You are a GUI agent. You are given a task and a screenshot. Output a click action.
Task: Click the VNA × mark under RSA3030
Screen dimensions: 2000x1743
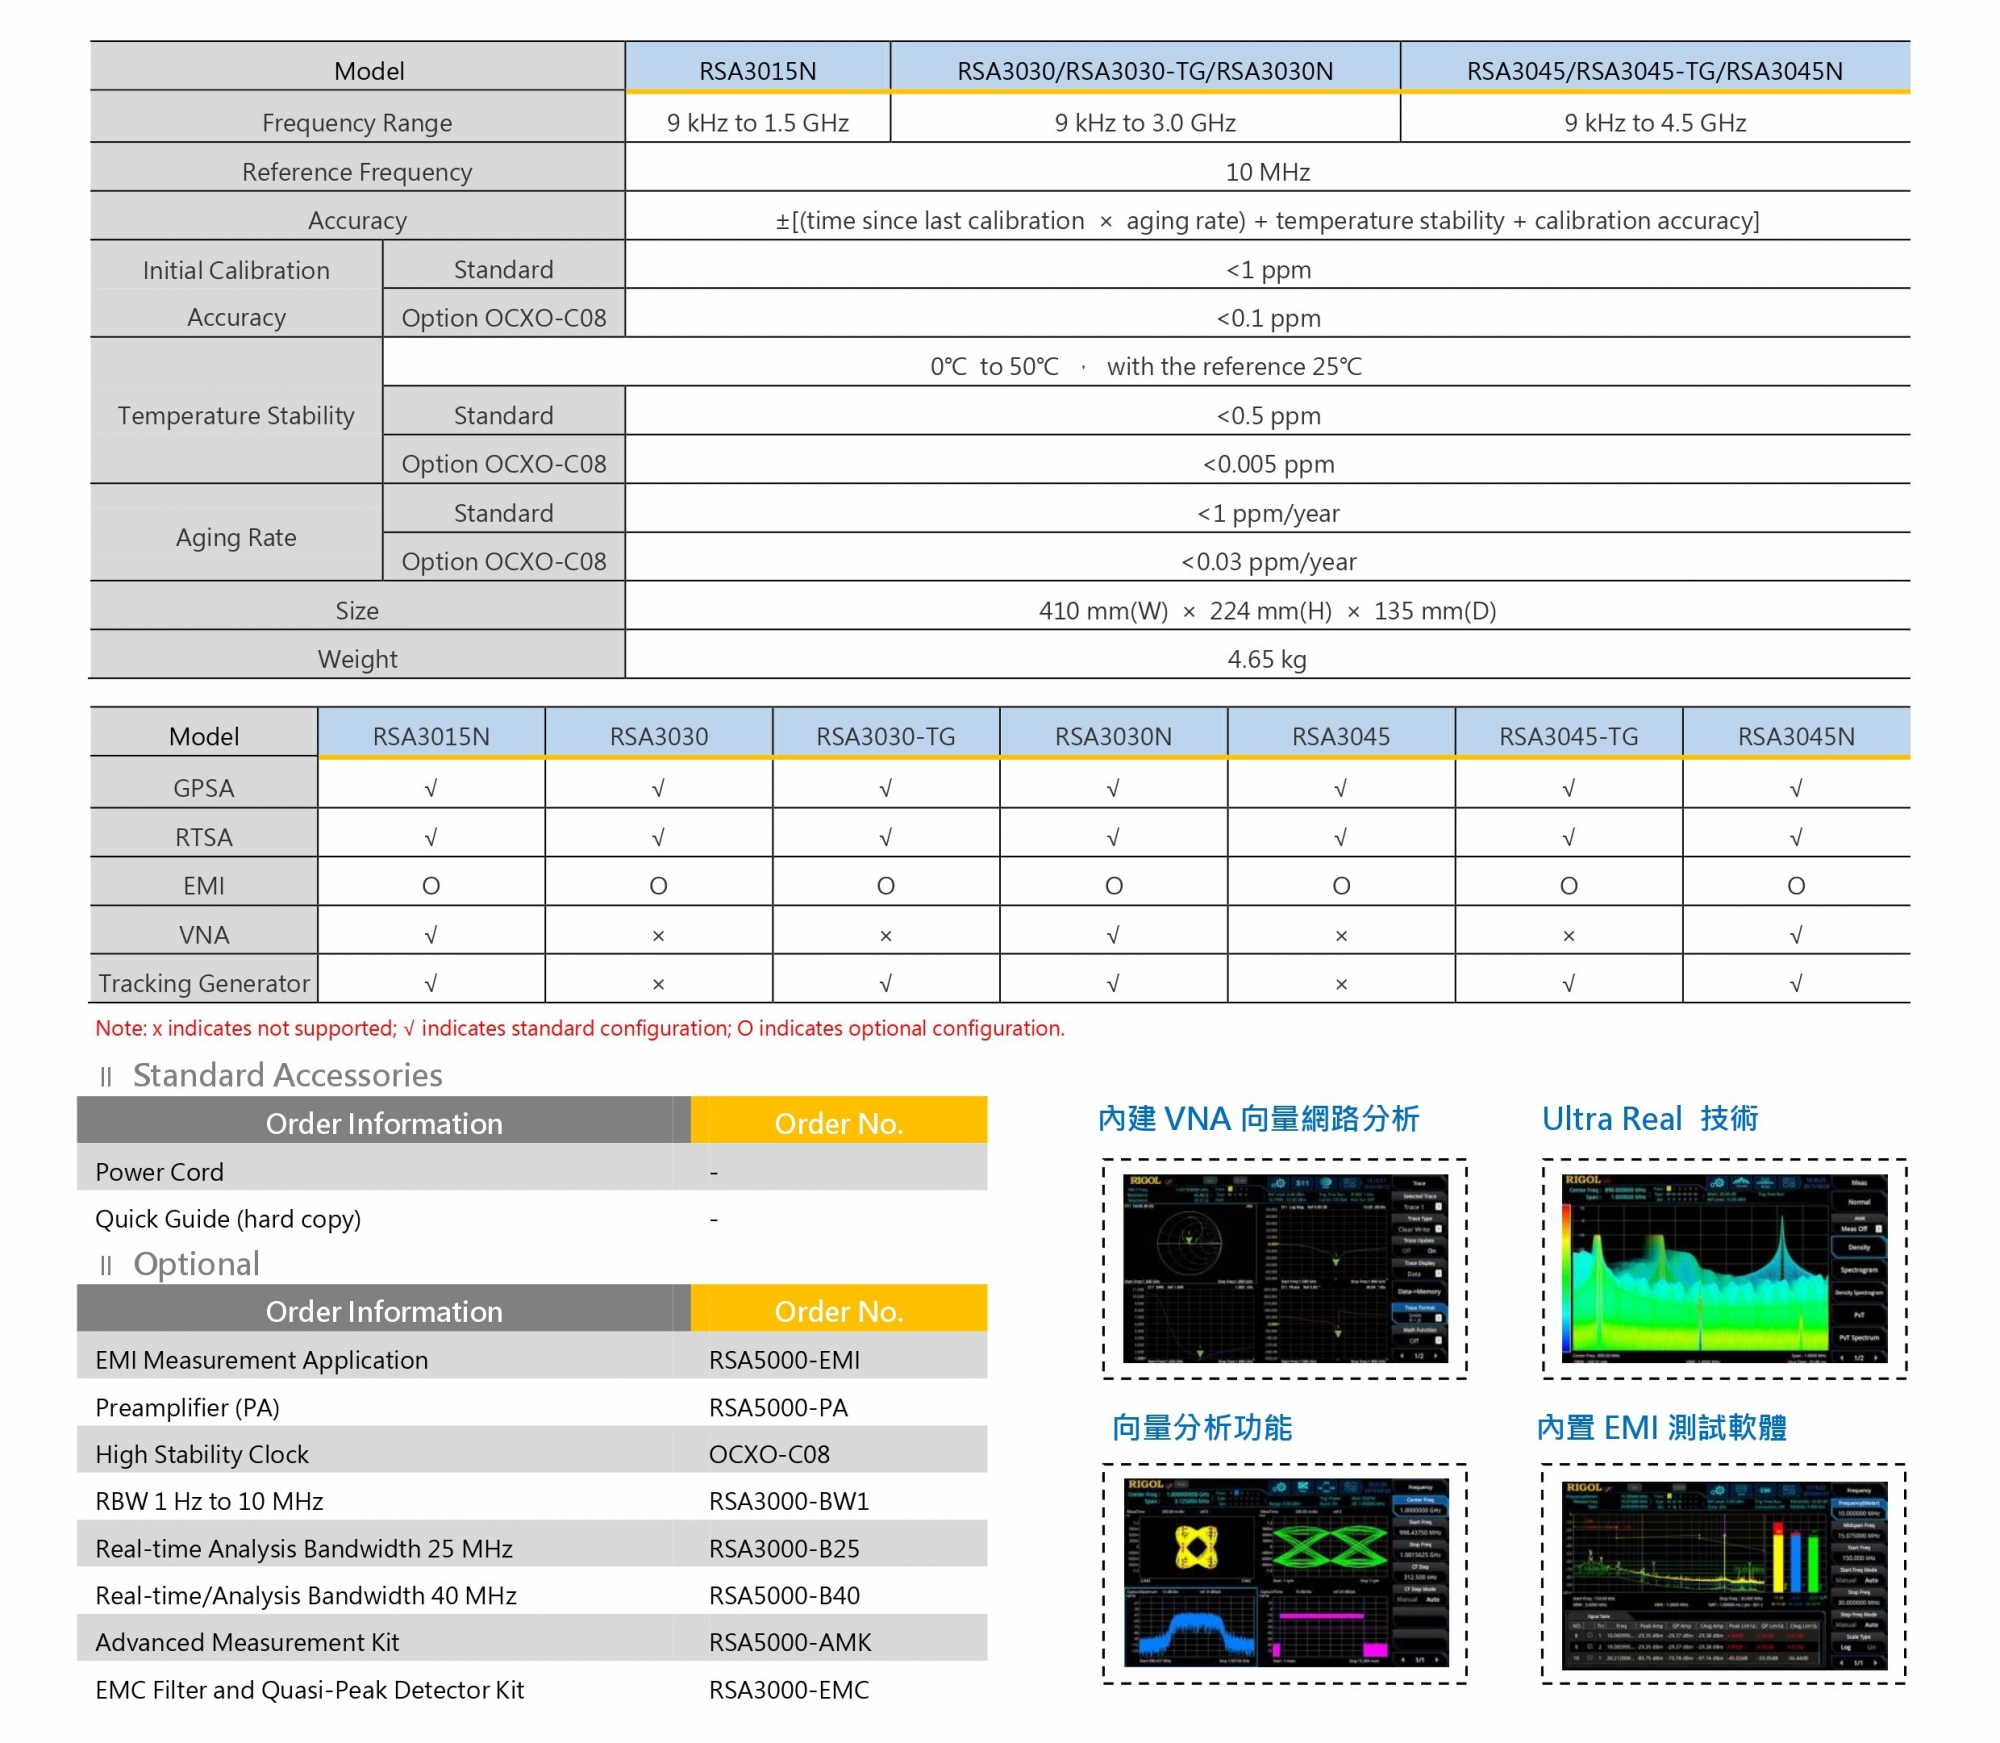click(658, 936)
